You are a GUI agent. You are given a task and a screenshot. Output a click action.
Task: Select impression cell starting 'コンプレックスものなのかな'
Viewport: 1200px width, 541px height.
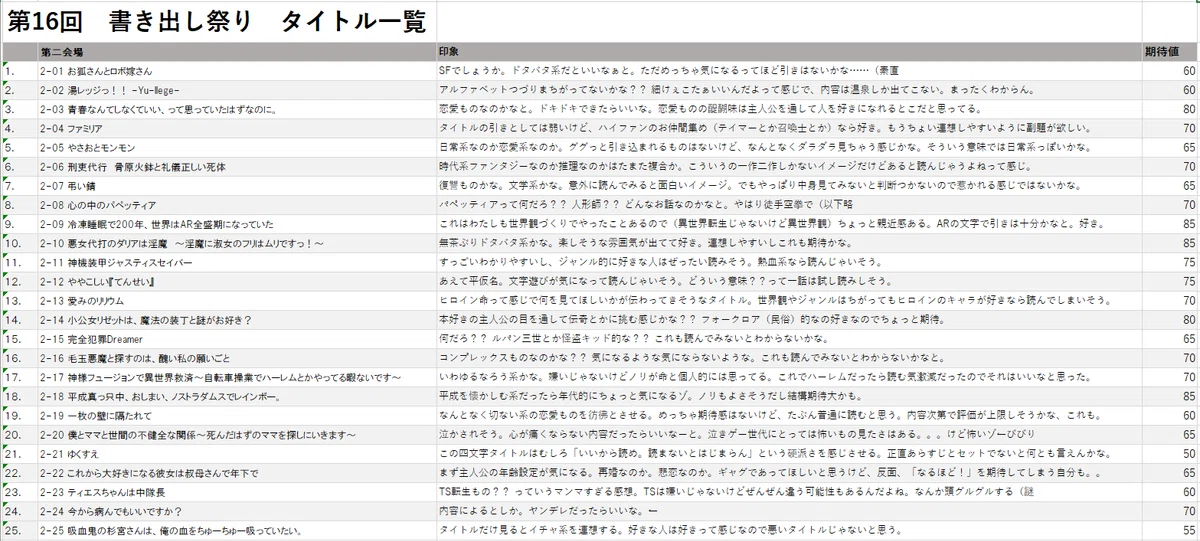789,358
